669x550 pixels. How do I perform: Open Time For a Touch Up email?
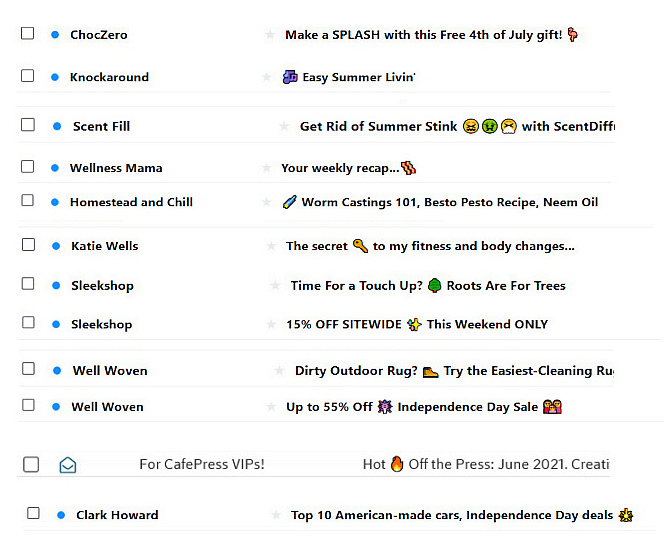point(428,286)
